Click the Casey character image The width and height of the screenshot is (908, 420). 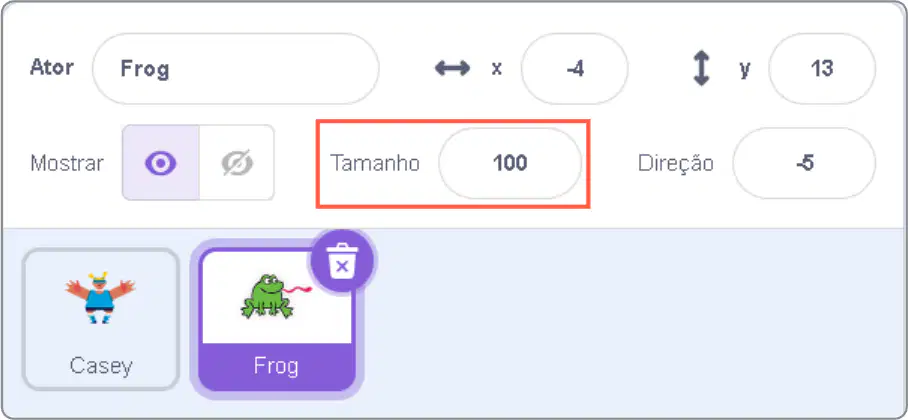(x=100, y=298)
